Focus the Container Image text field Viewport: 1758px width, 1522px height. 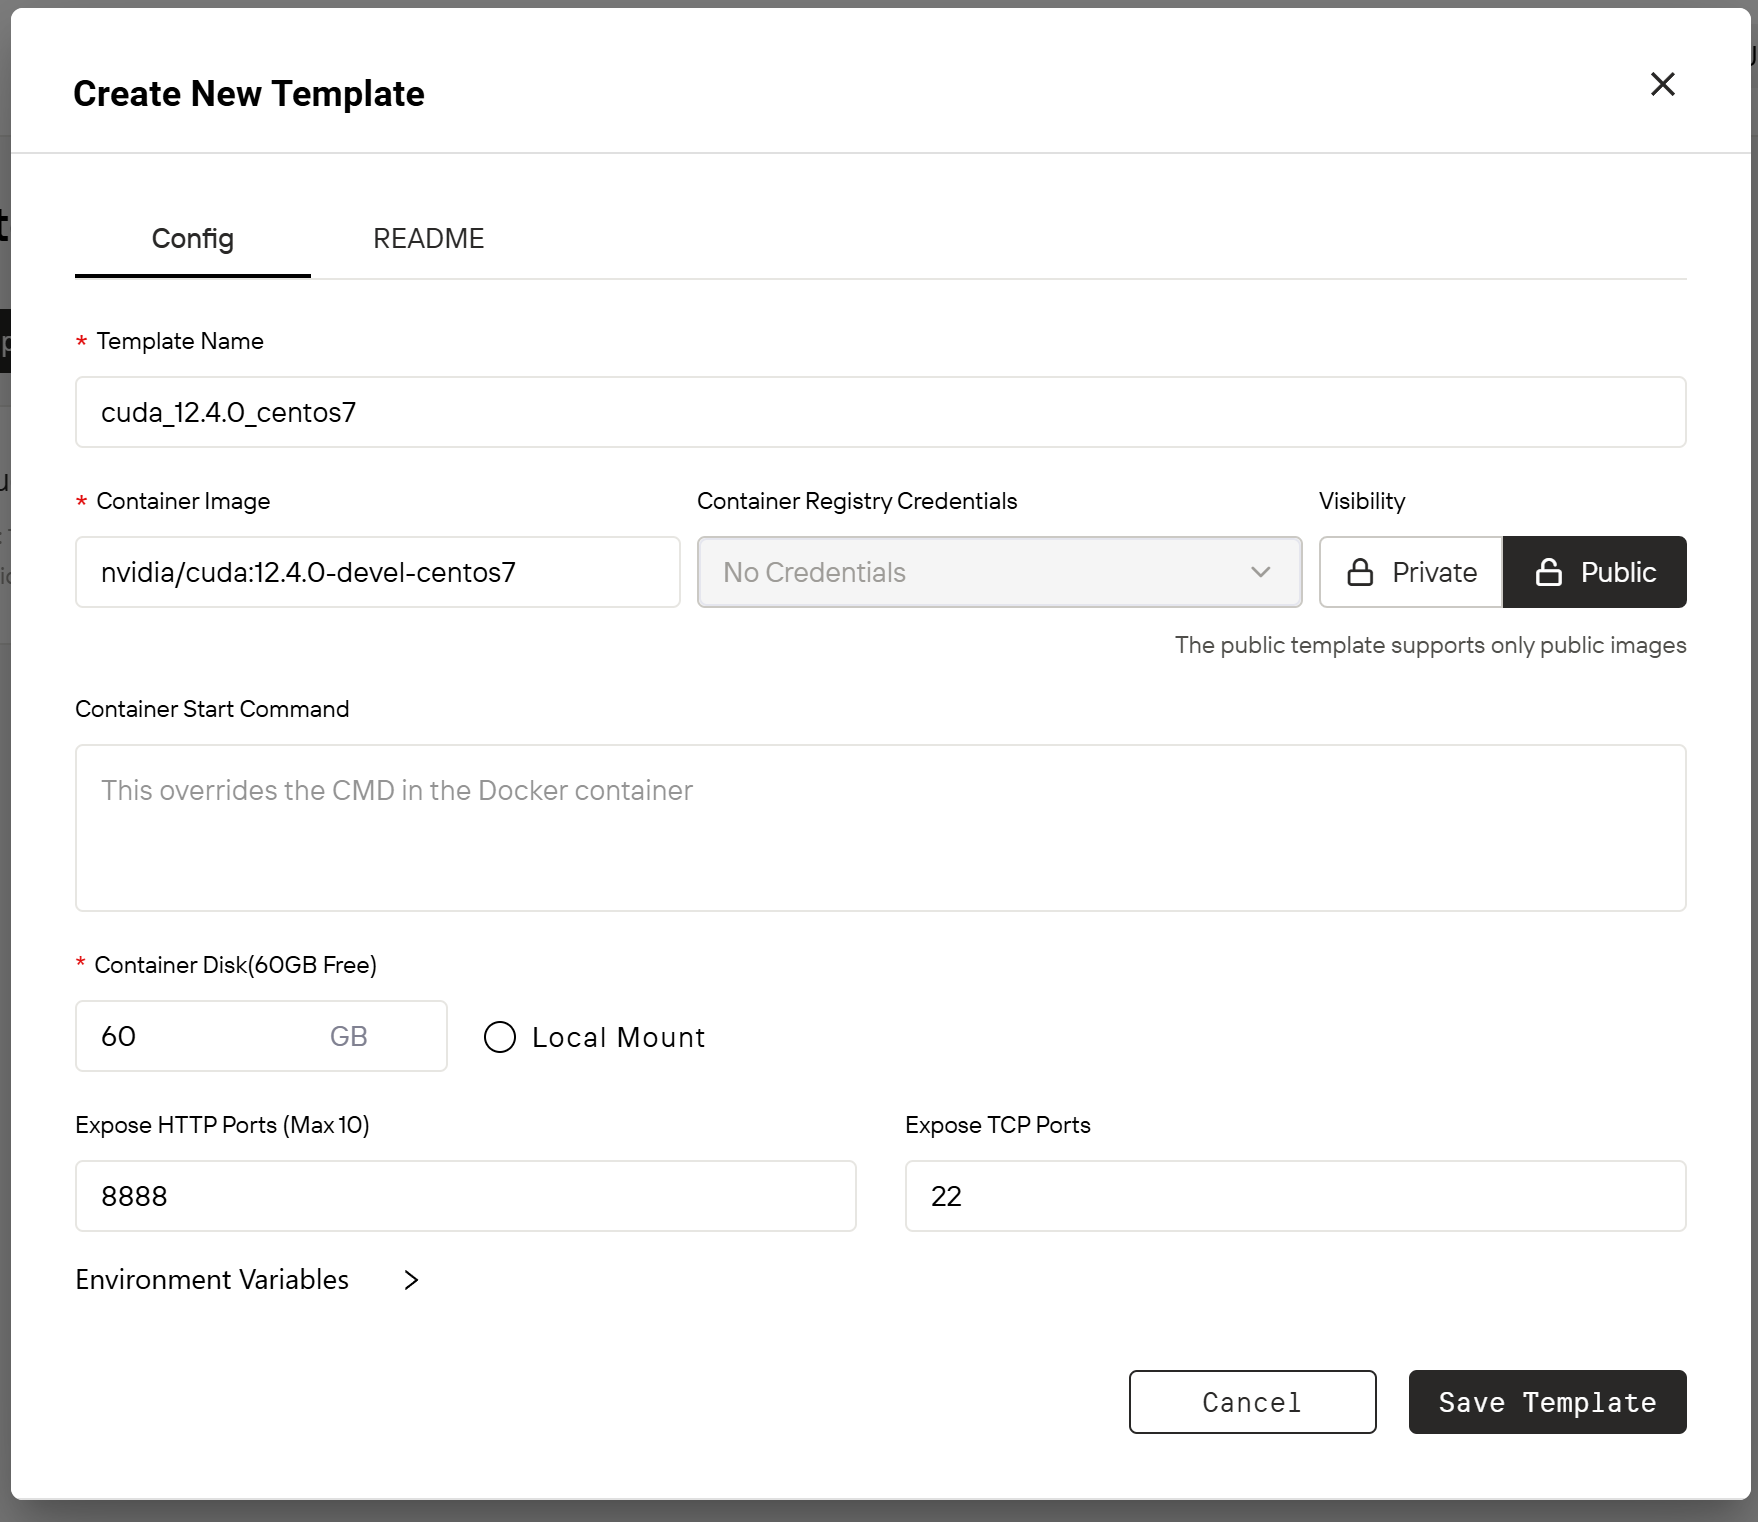click(378, 572)
